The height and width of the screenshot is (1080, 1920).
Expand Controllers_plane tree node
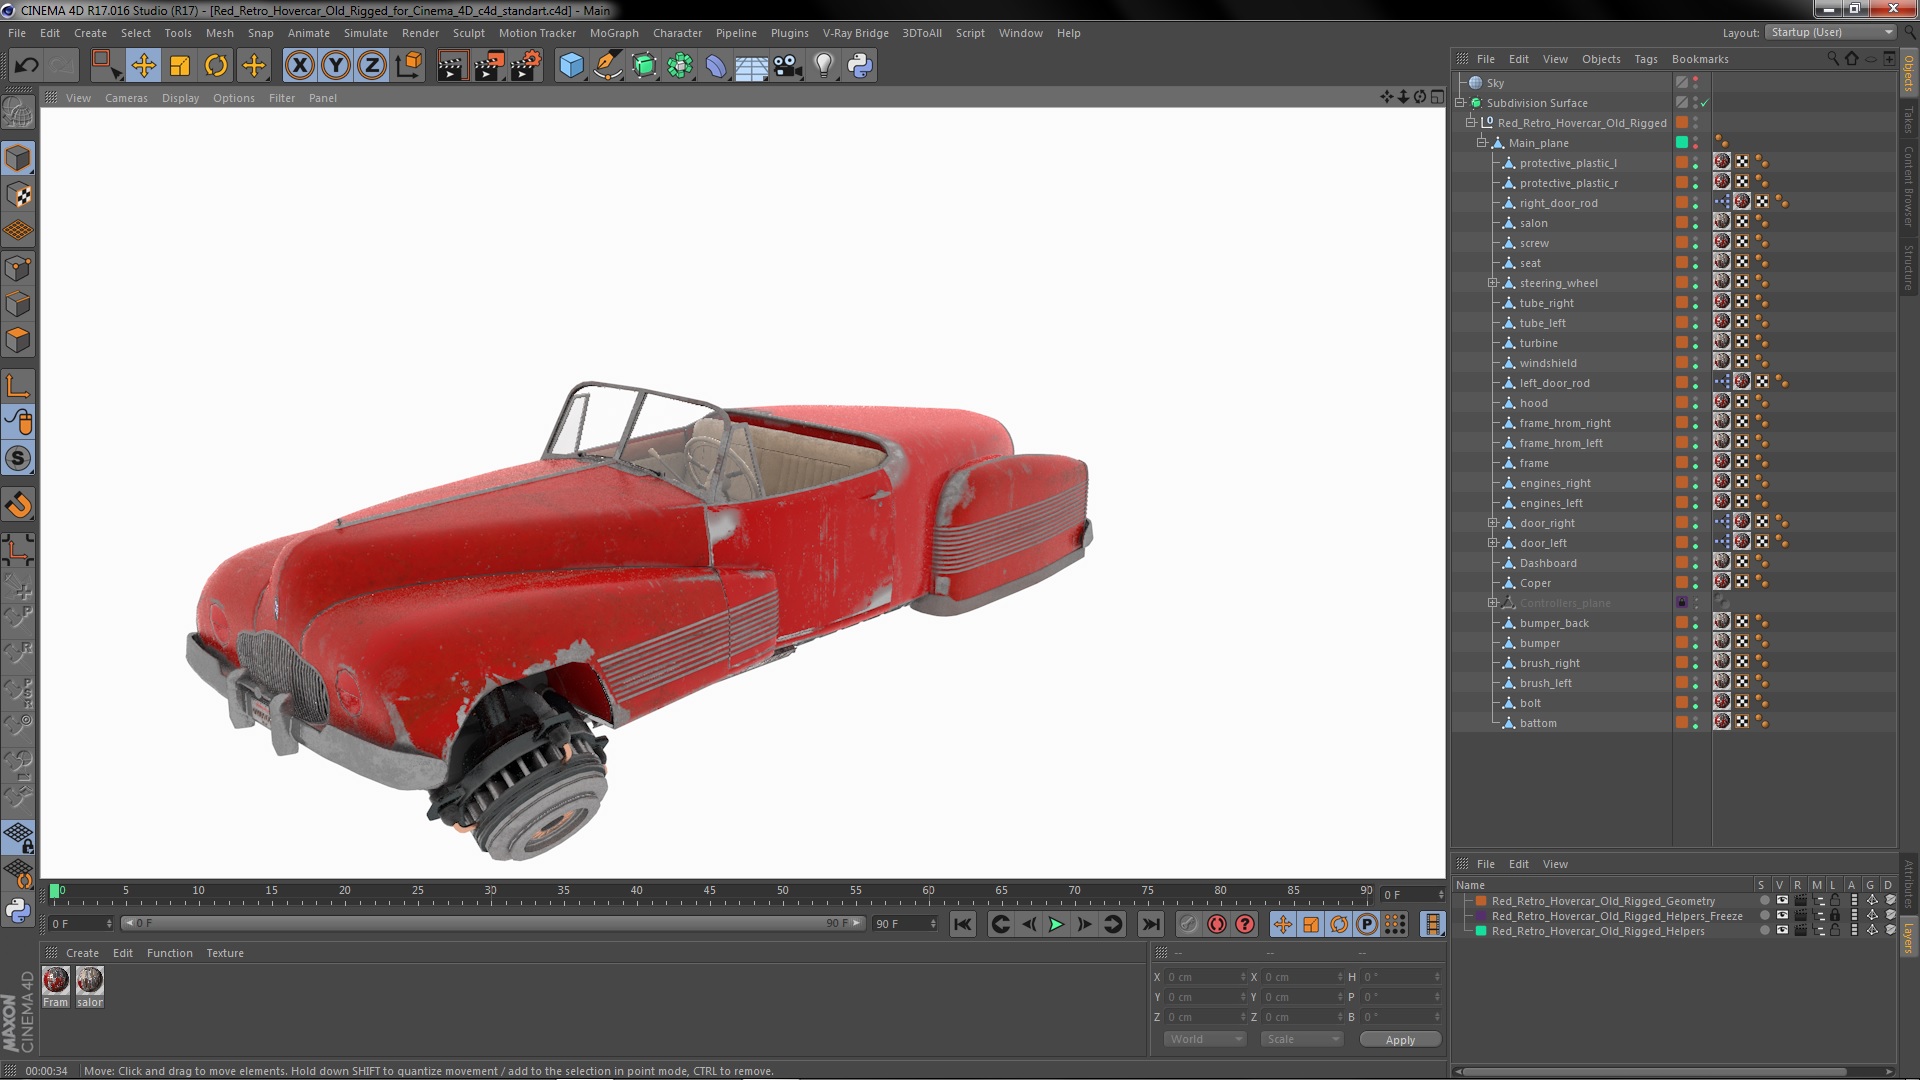(1493, 603)
